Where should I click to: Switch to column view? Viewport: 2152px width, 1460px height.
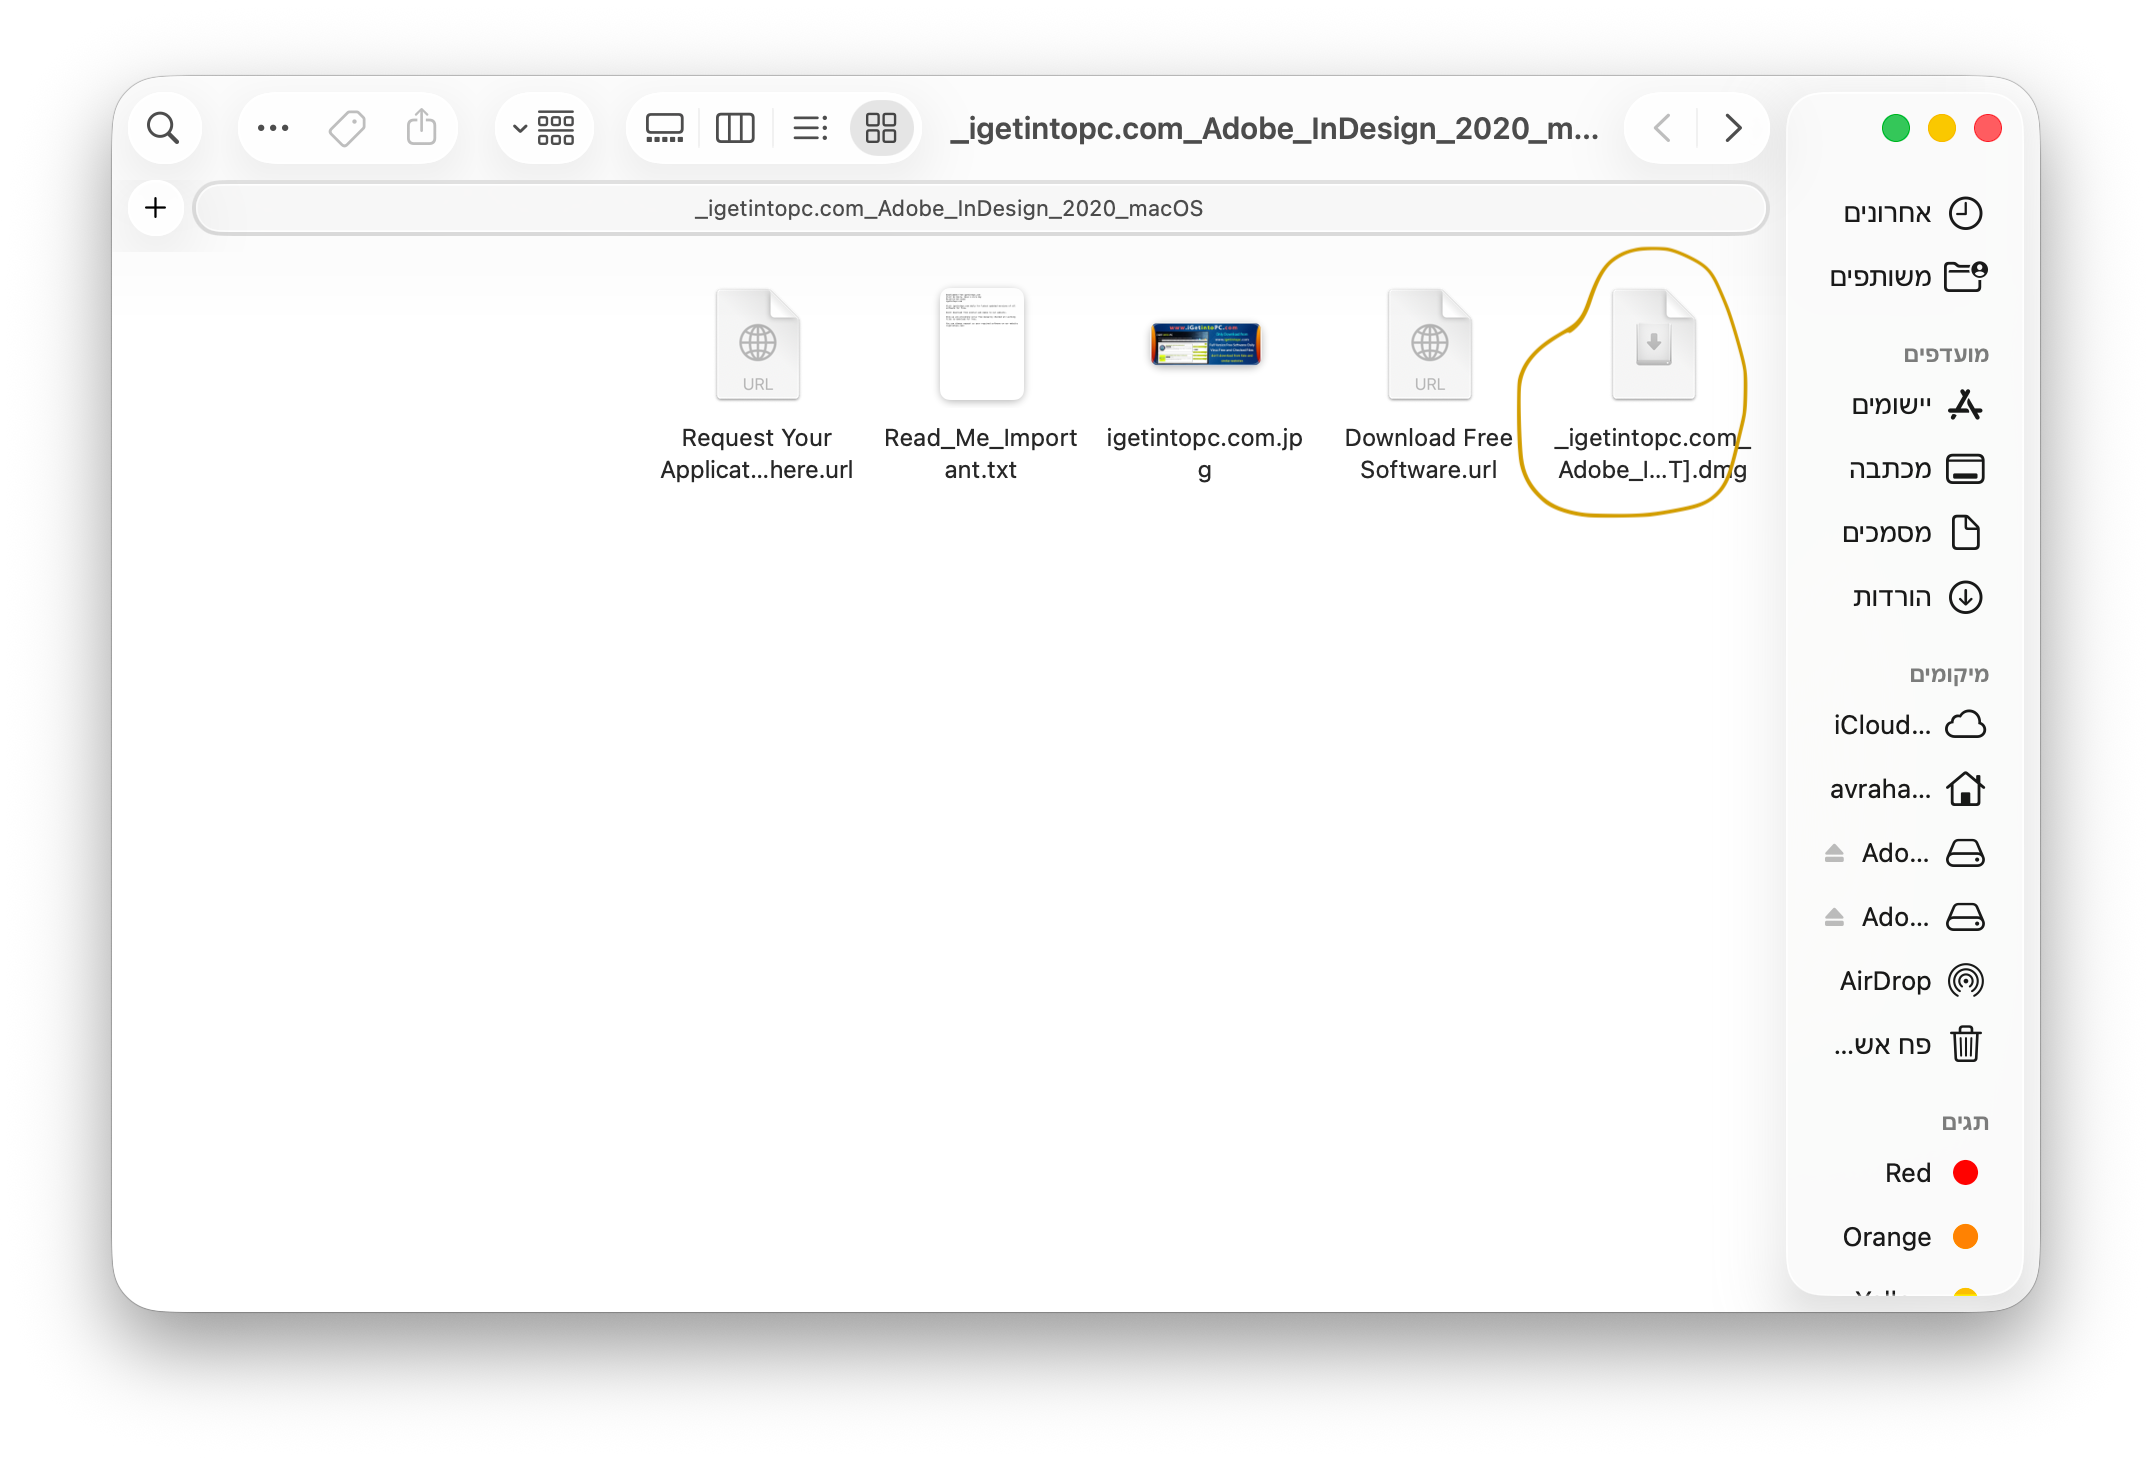click(735, 128)
